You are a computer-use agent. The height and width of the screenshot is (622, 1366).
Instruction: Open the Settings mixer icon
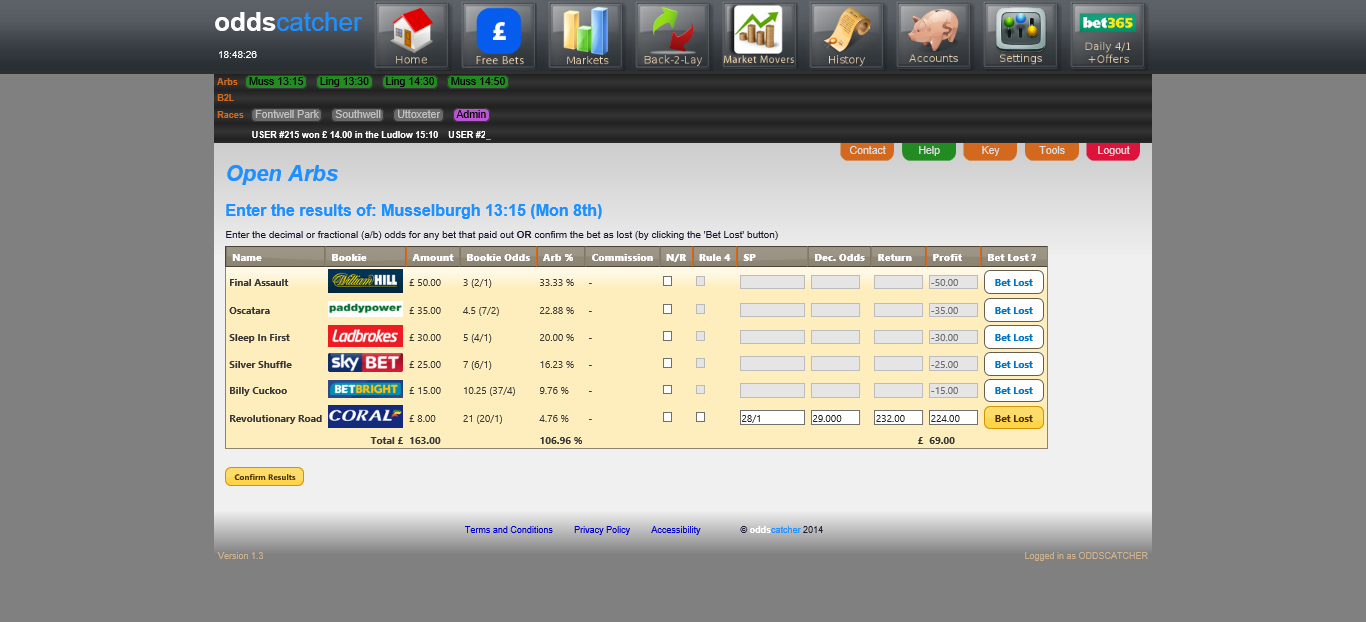(x=1020, y=36)
